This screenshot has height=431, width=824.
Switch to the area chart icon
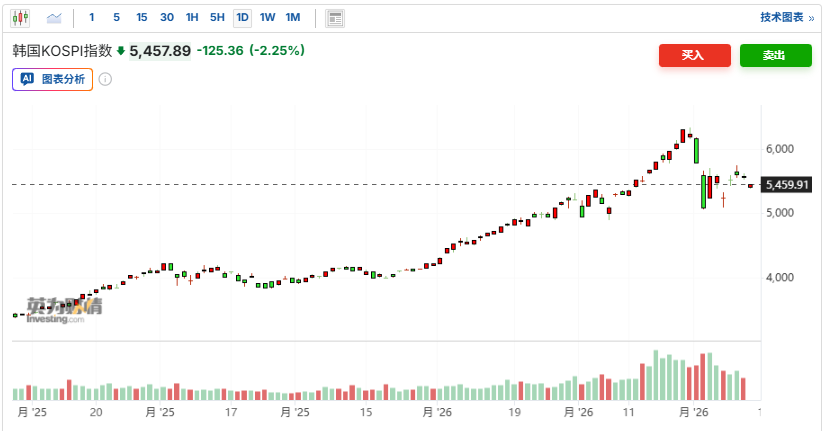(x=54, y=18)
